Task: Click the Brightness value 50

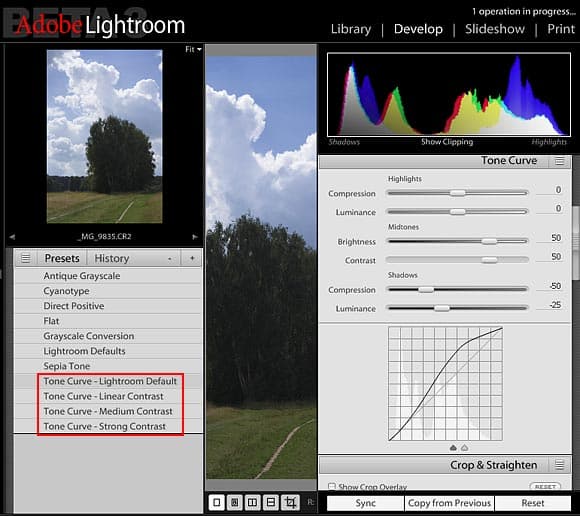Action: coord(556,238)
